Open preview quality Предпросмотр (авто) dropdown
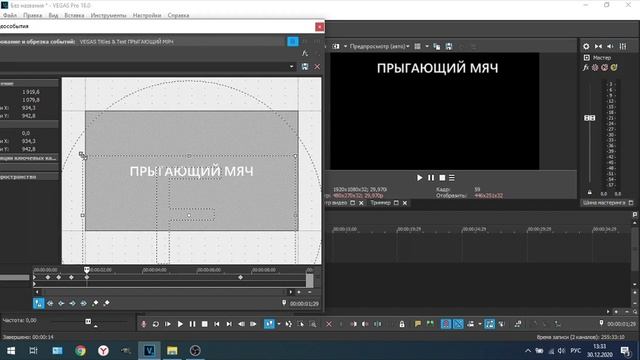 tap(379, 47)
